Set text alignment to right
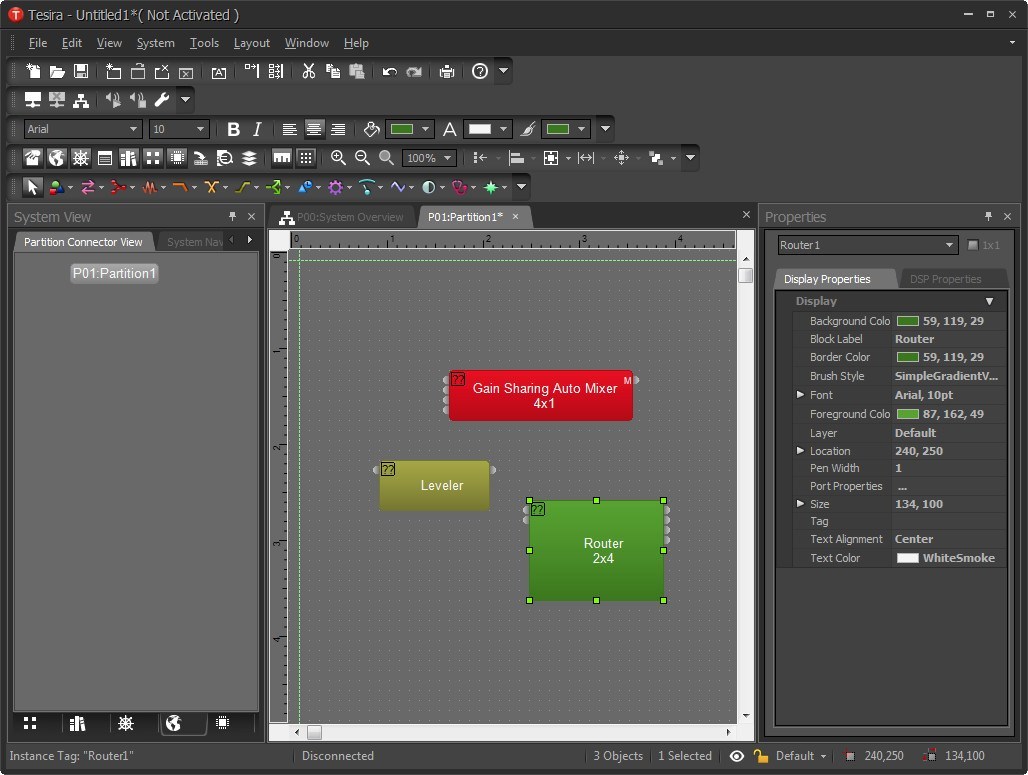The height and width of the screenshot is (775, 1028). click(x=338, y=129)
